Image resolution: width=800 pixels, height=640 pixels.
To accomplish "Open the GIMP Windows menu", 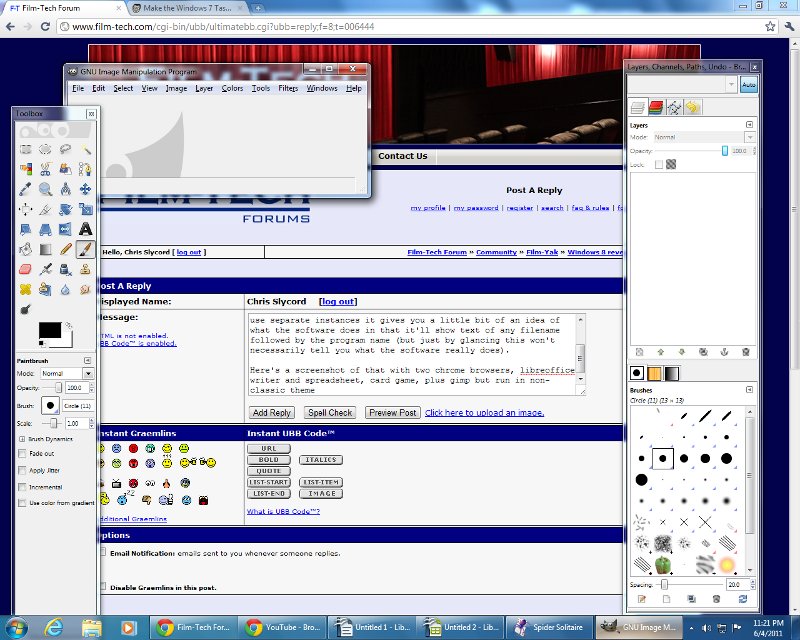I will pos(322,88).
